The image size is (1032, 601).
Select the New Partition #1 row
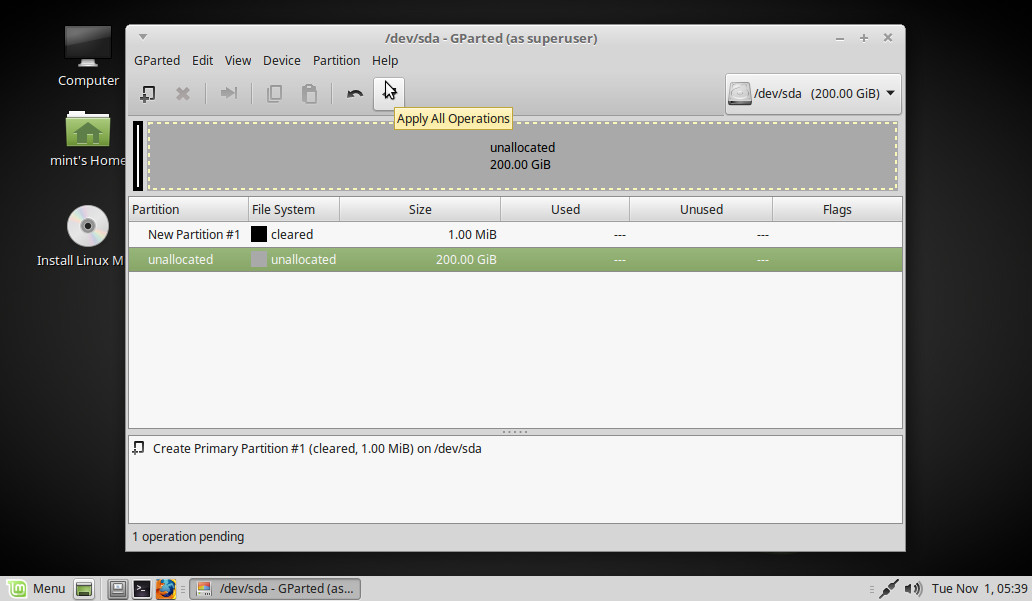coord(194,235)
